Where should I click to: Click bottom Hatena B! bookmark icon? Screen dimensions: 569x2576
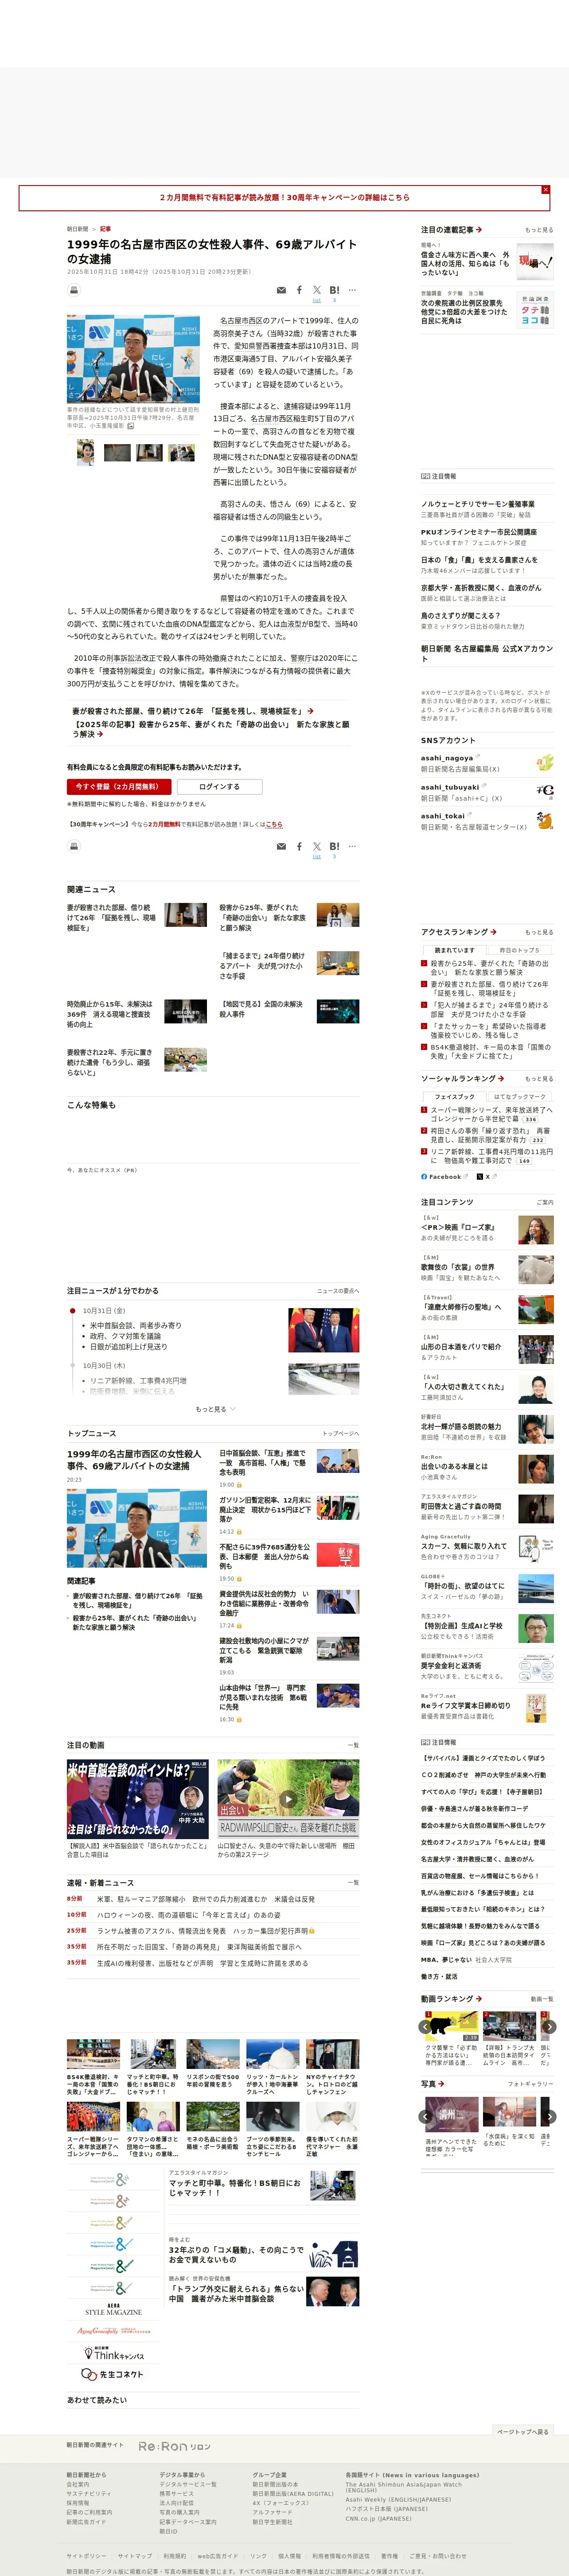pos(334,846)
